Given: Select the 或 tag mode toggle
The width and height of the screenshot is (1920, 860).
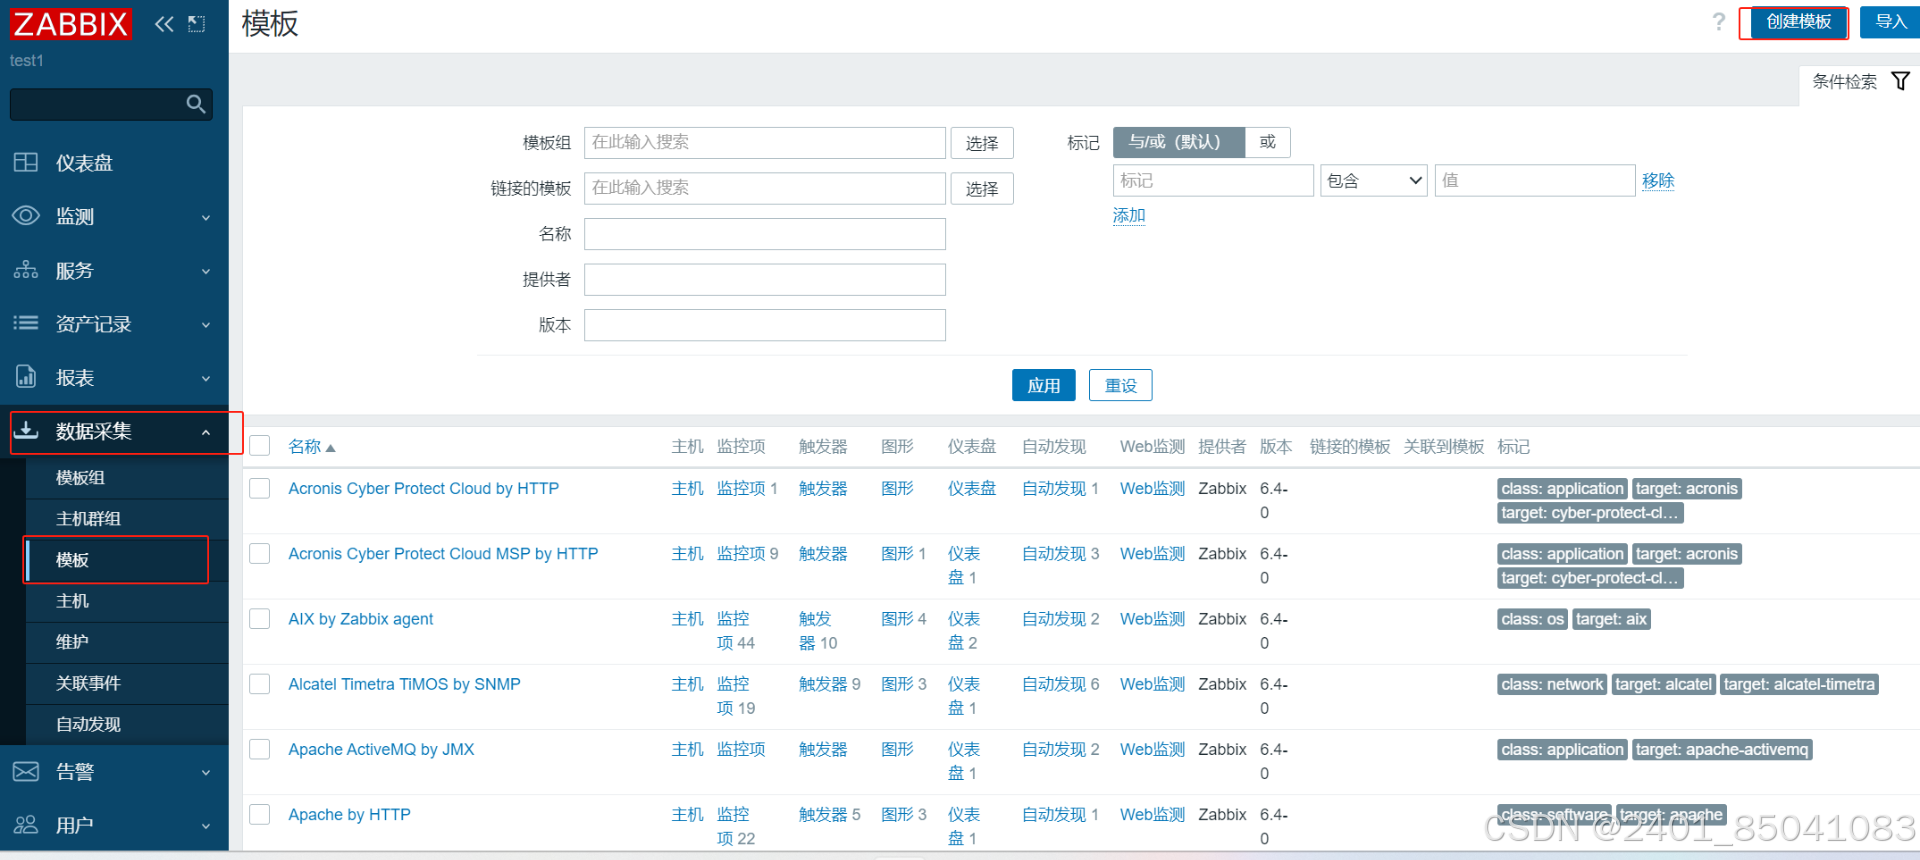Looking at the screenshot, I should pos(1268,142).
